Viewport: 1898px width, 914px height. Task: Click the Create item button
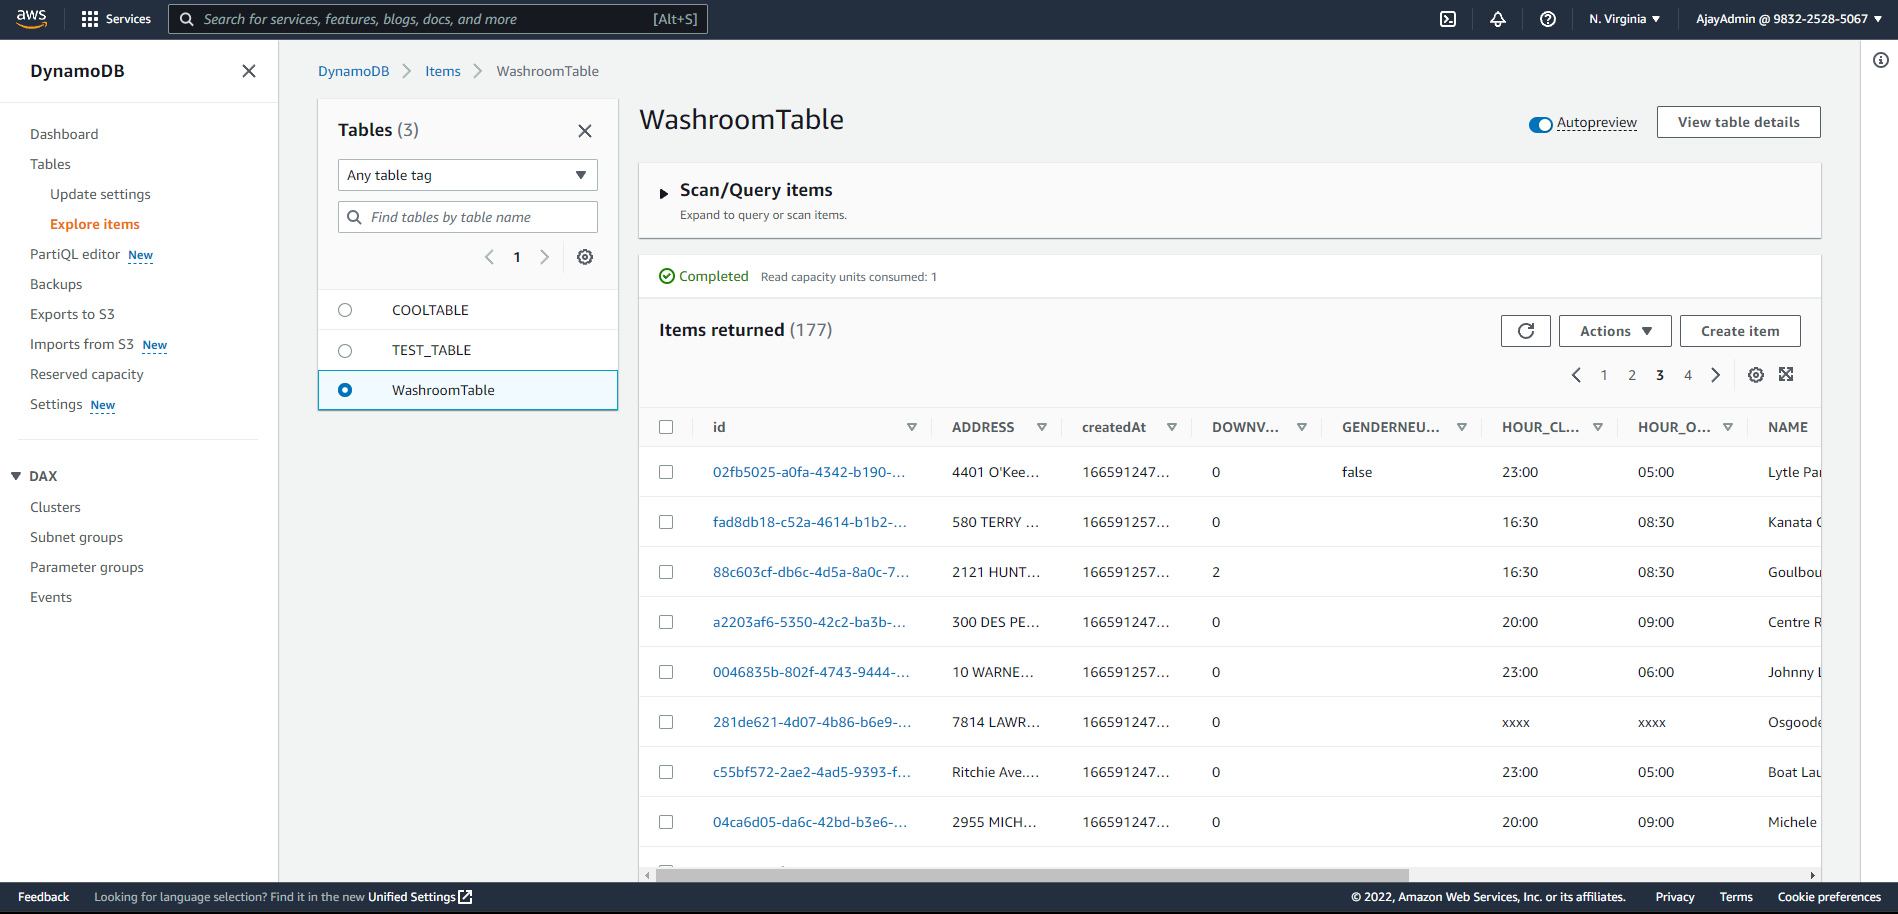point(1740,331)
